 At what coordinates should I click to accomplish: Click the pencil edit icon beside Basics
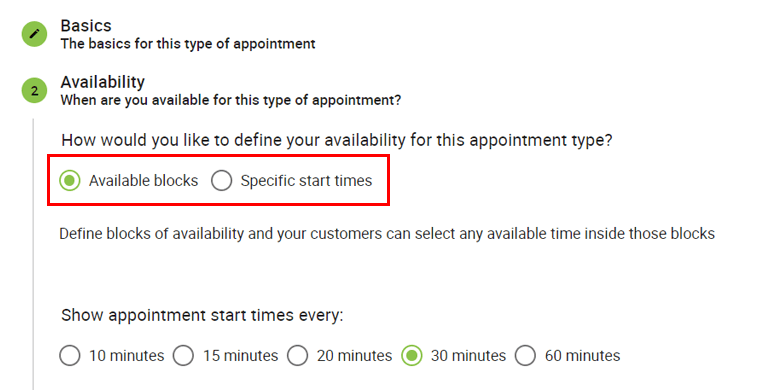pyautogui.click(x=34, y=34)
